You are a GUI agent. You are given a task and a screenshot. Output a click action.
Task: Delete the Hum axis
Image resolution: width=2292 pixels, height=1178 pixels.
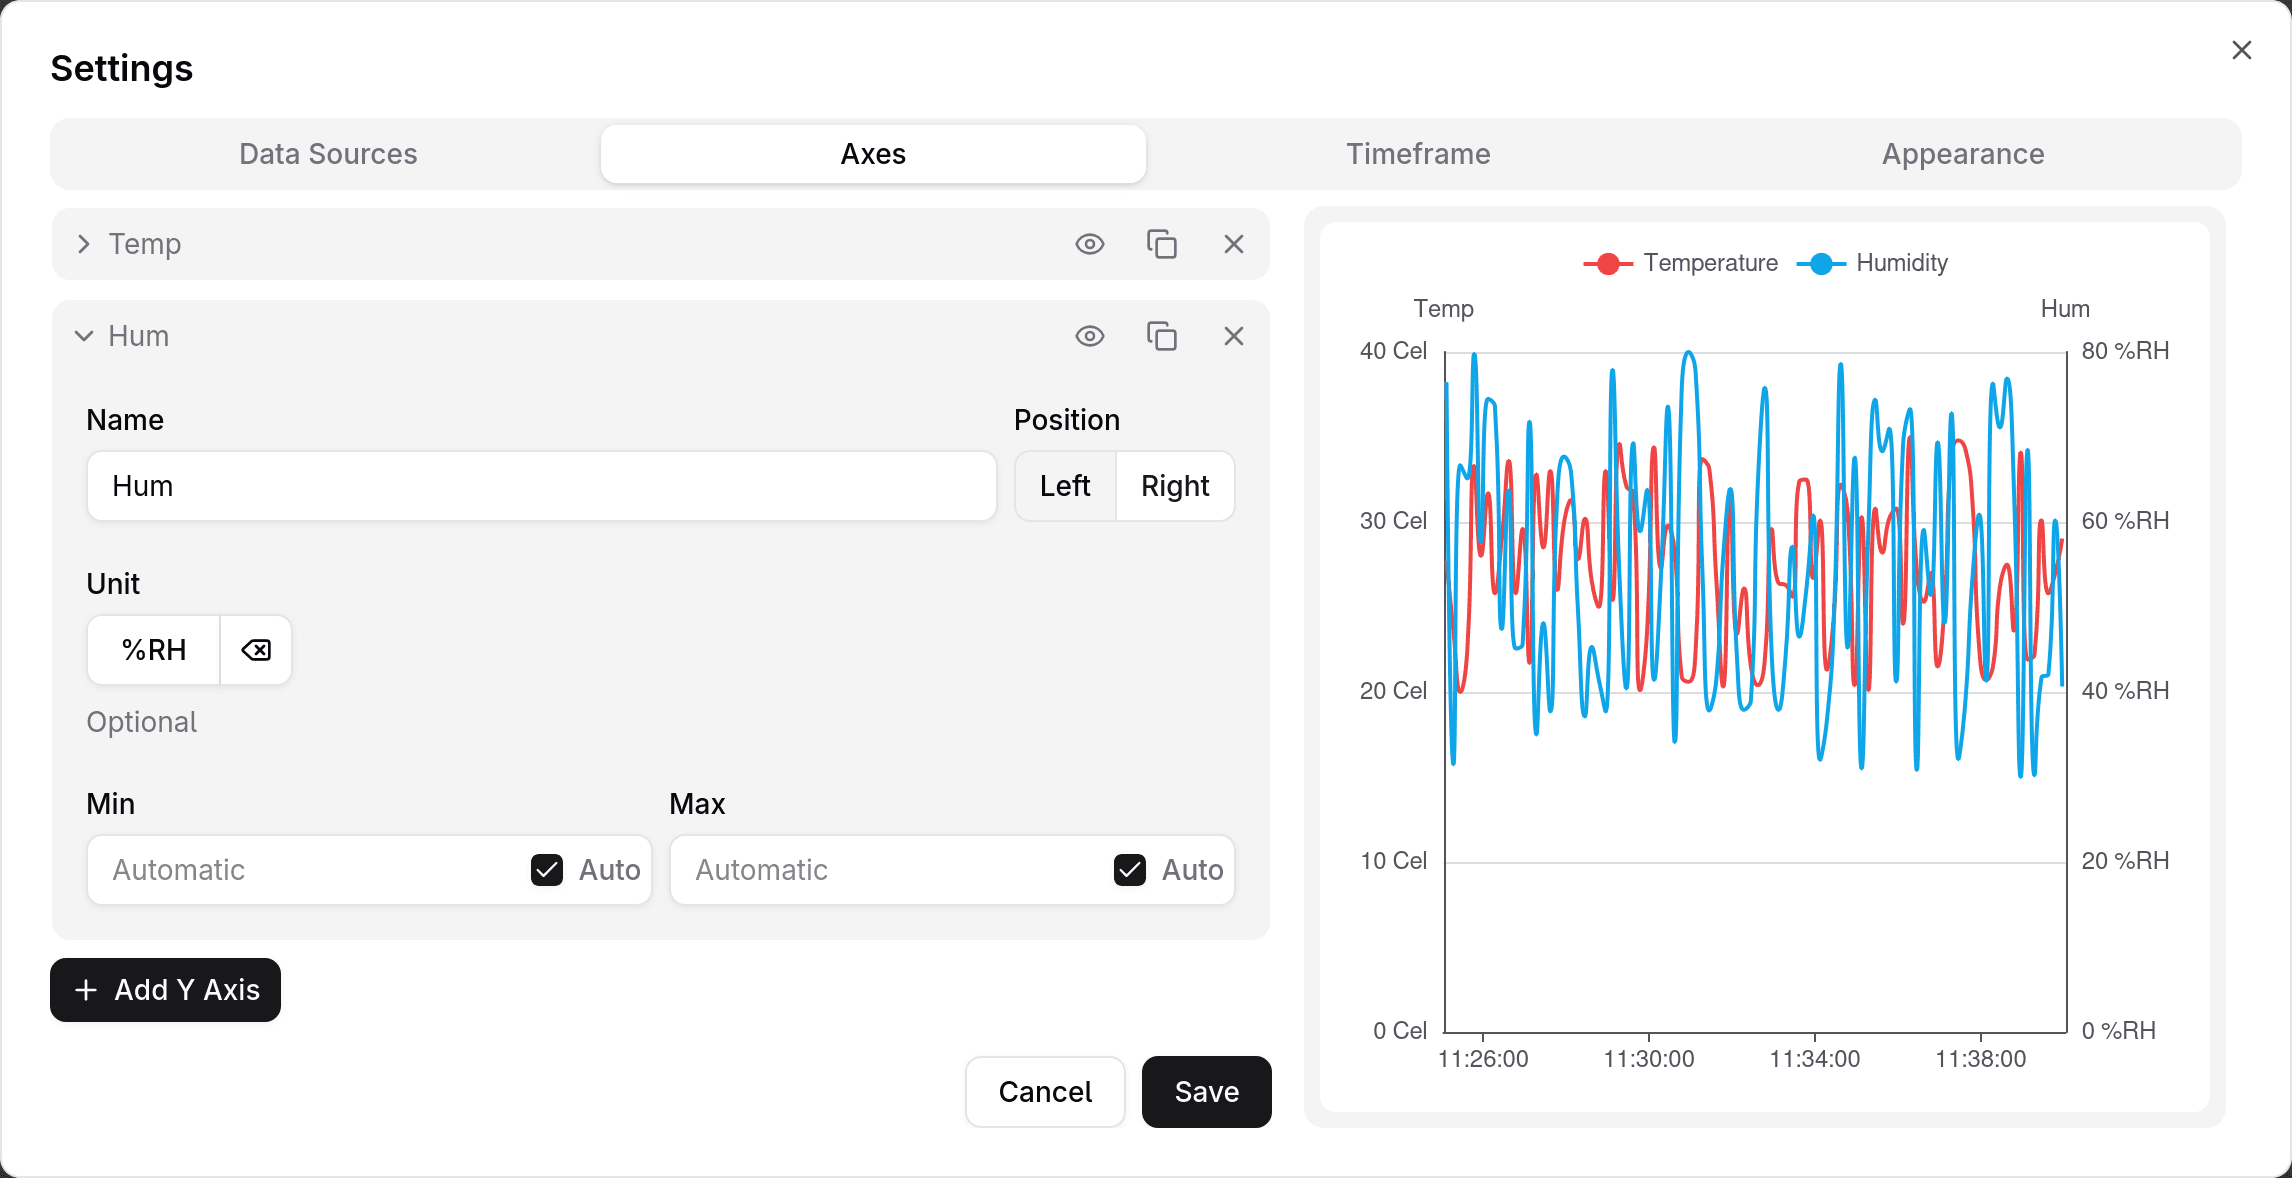(1233, 336)
